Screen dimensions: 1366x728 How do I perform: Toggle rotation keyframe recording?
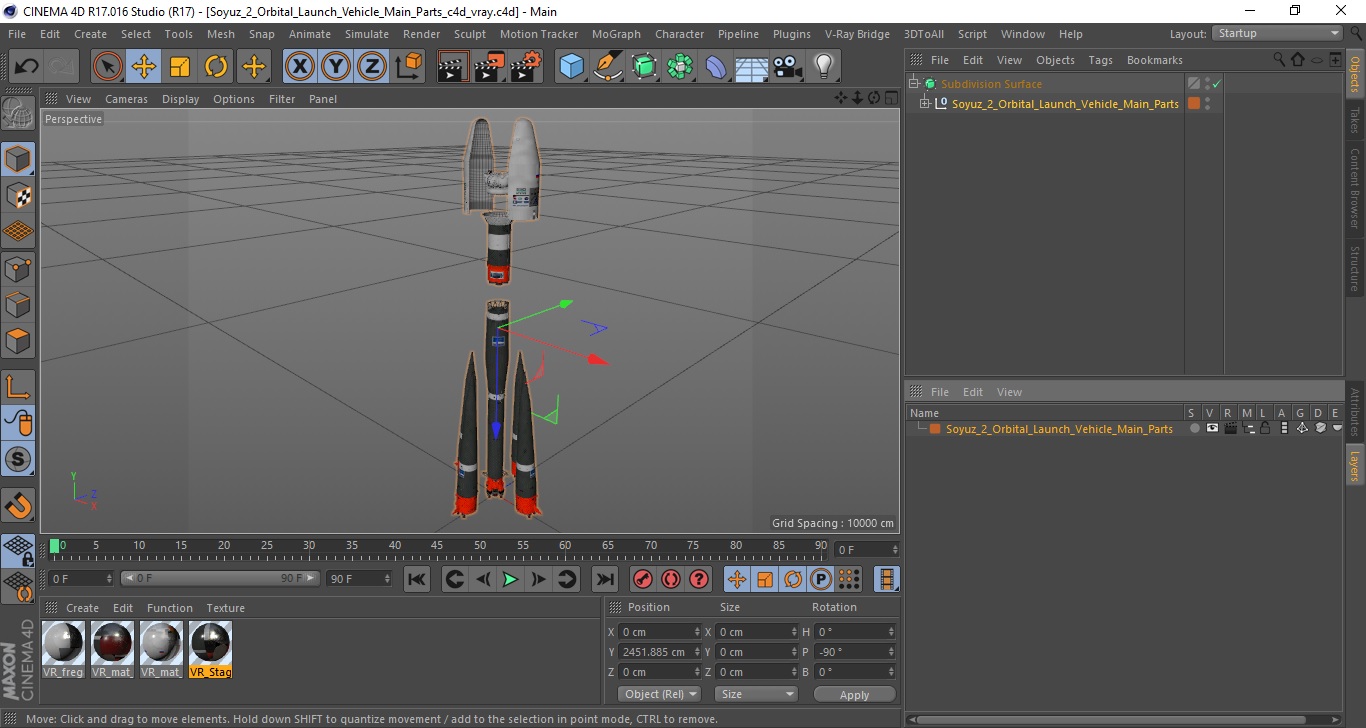click(x=793, y=578)
